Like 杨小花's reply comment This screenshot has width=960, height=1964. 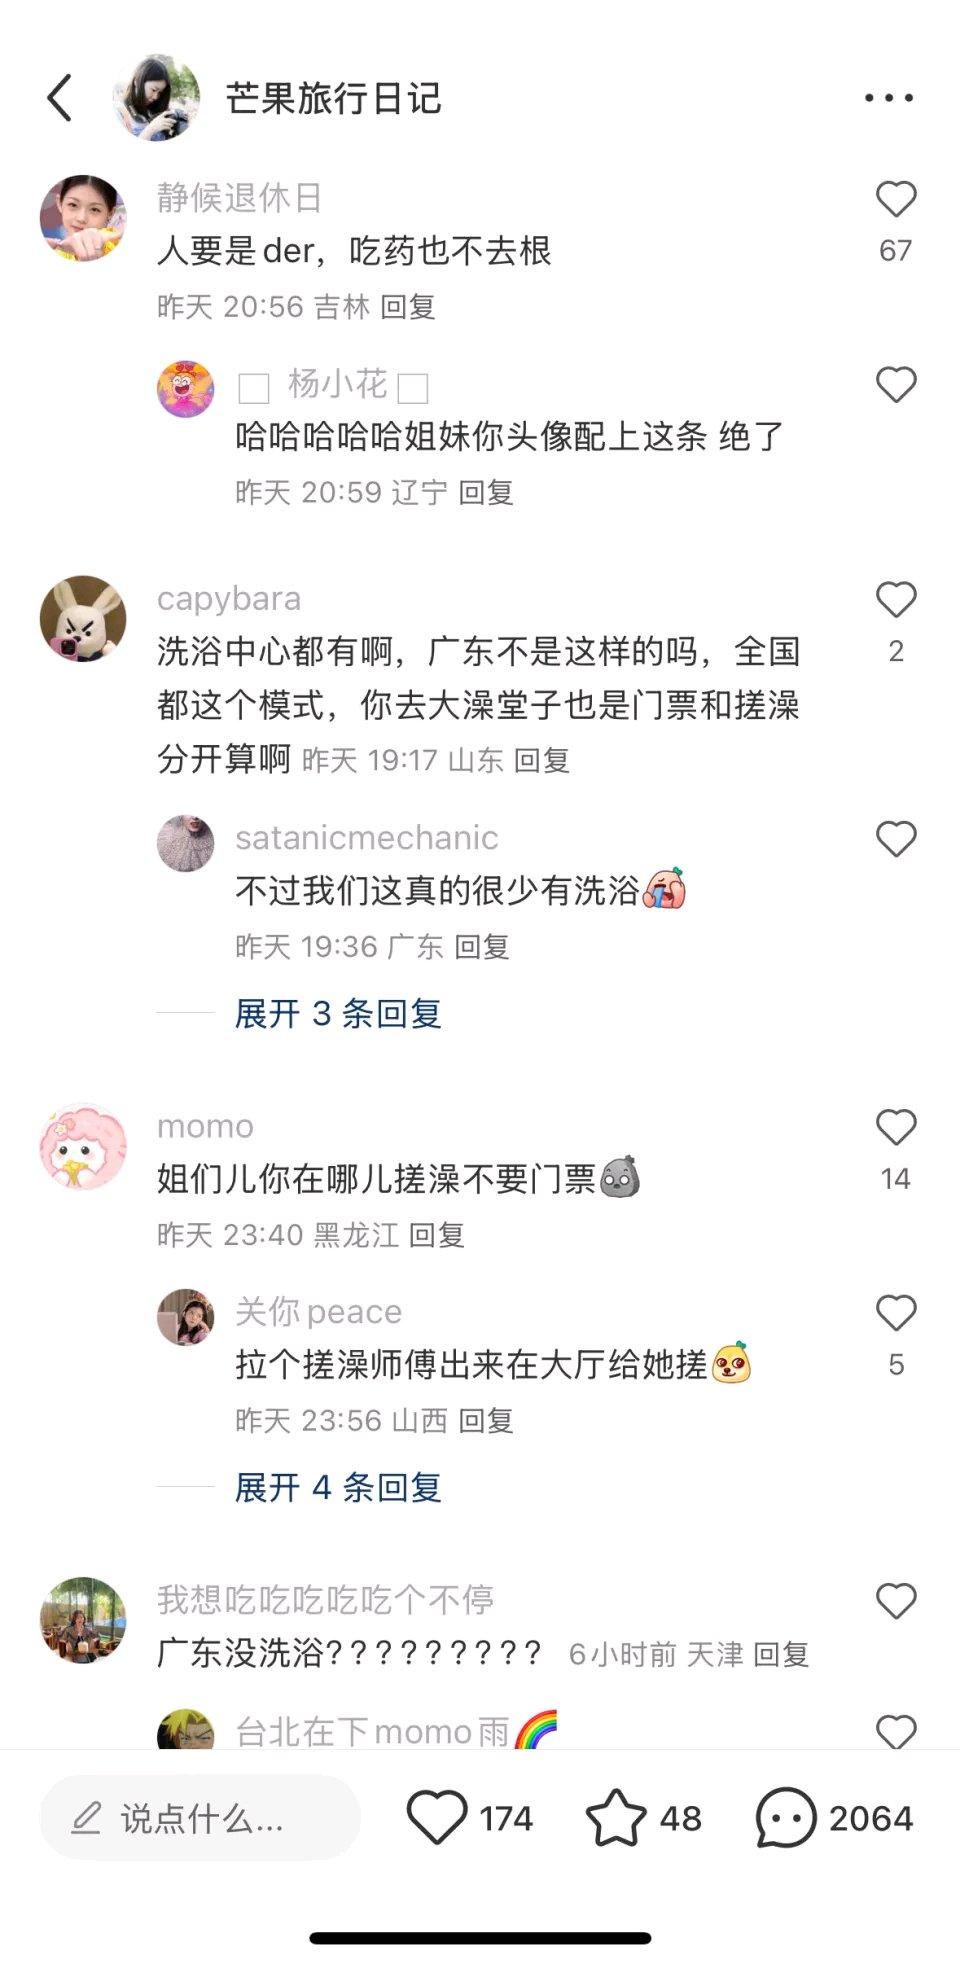(x=896, y=385)
